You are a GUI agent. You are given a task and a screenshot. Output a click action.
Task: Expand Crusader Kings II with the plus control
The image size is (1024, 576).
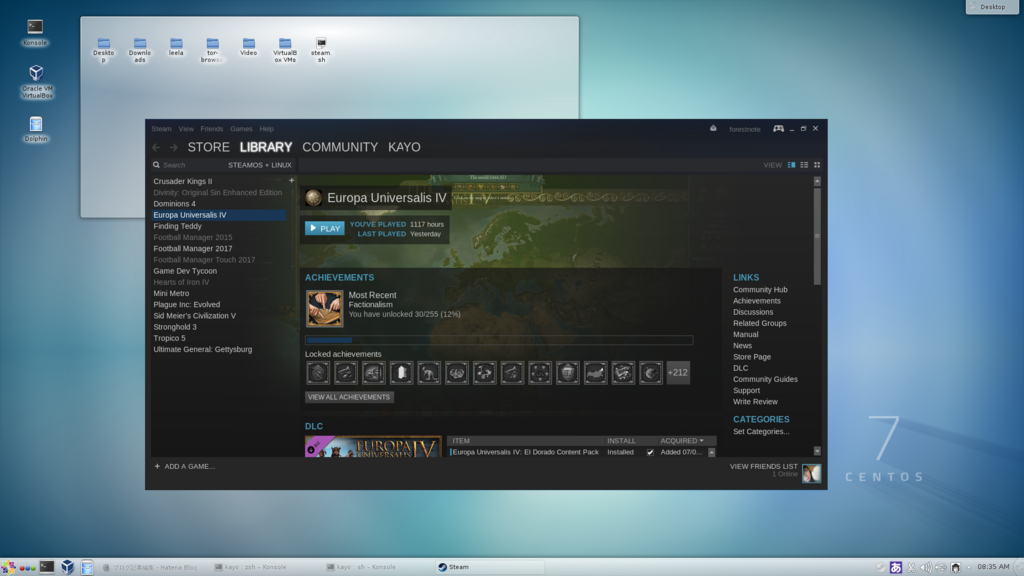(291, 179)
